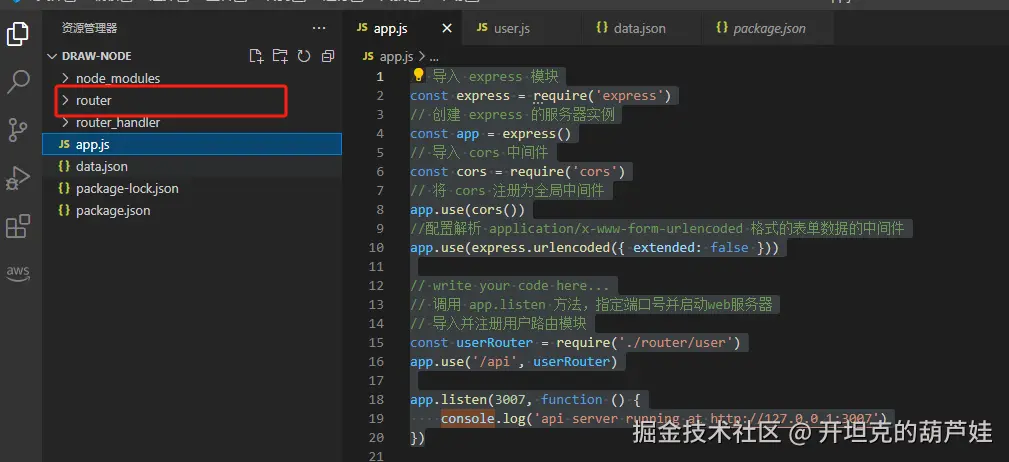Create a new file in DRAW-NODE
Screen dimensions: 1009x462
click(256, 56)
